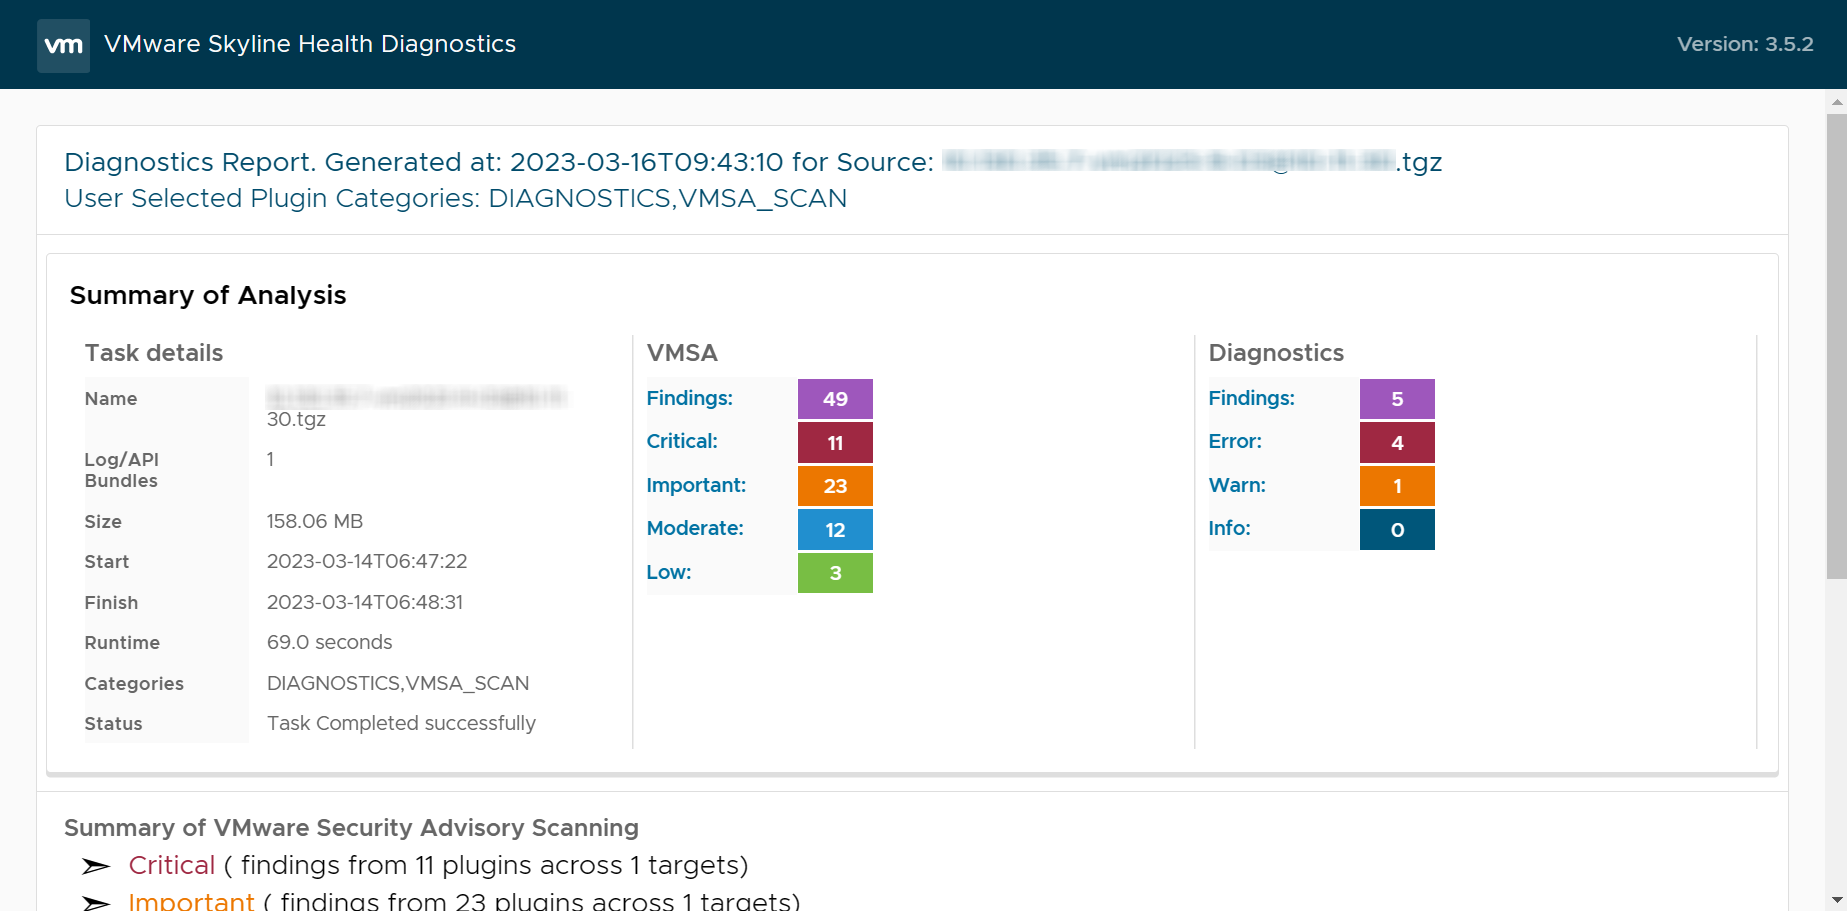Open the VMSA Important link
Image resolution: width=1847 pixels, height=911 pixels.
pos(696,485)
